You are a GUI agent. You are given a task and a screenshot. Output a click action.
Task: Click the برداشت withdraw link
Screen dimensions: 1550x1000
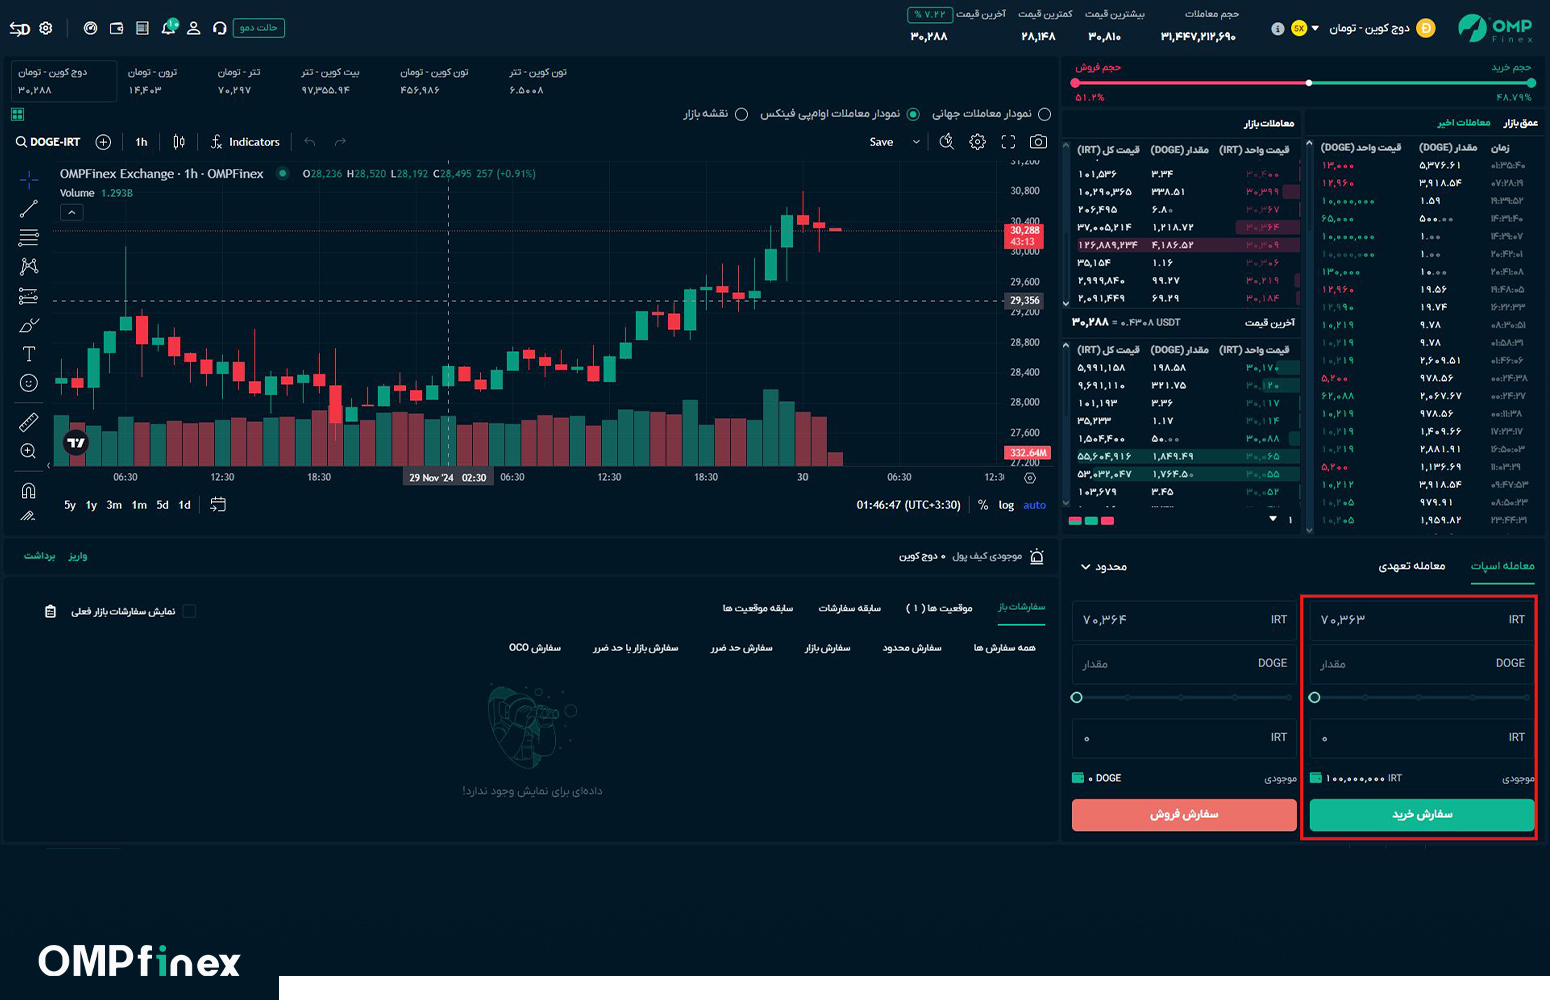coord(40,556)
